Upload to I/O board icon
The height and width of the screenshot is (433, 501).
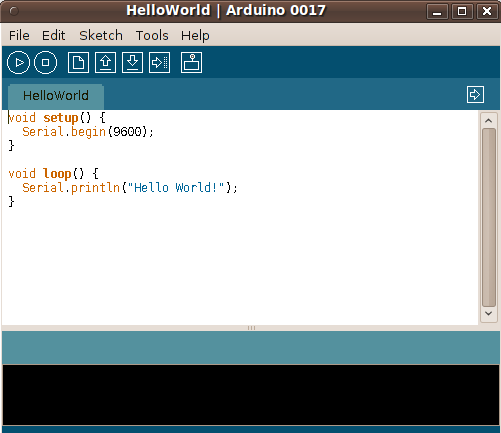159,62
